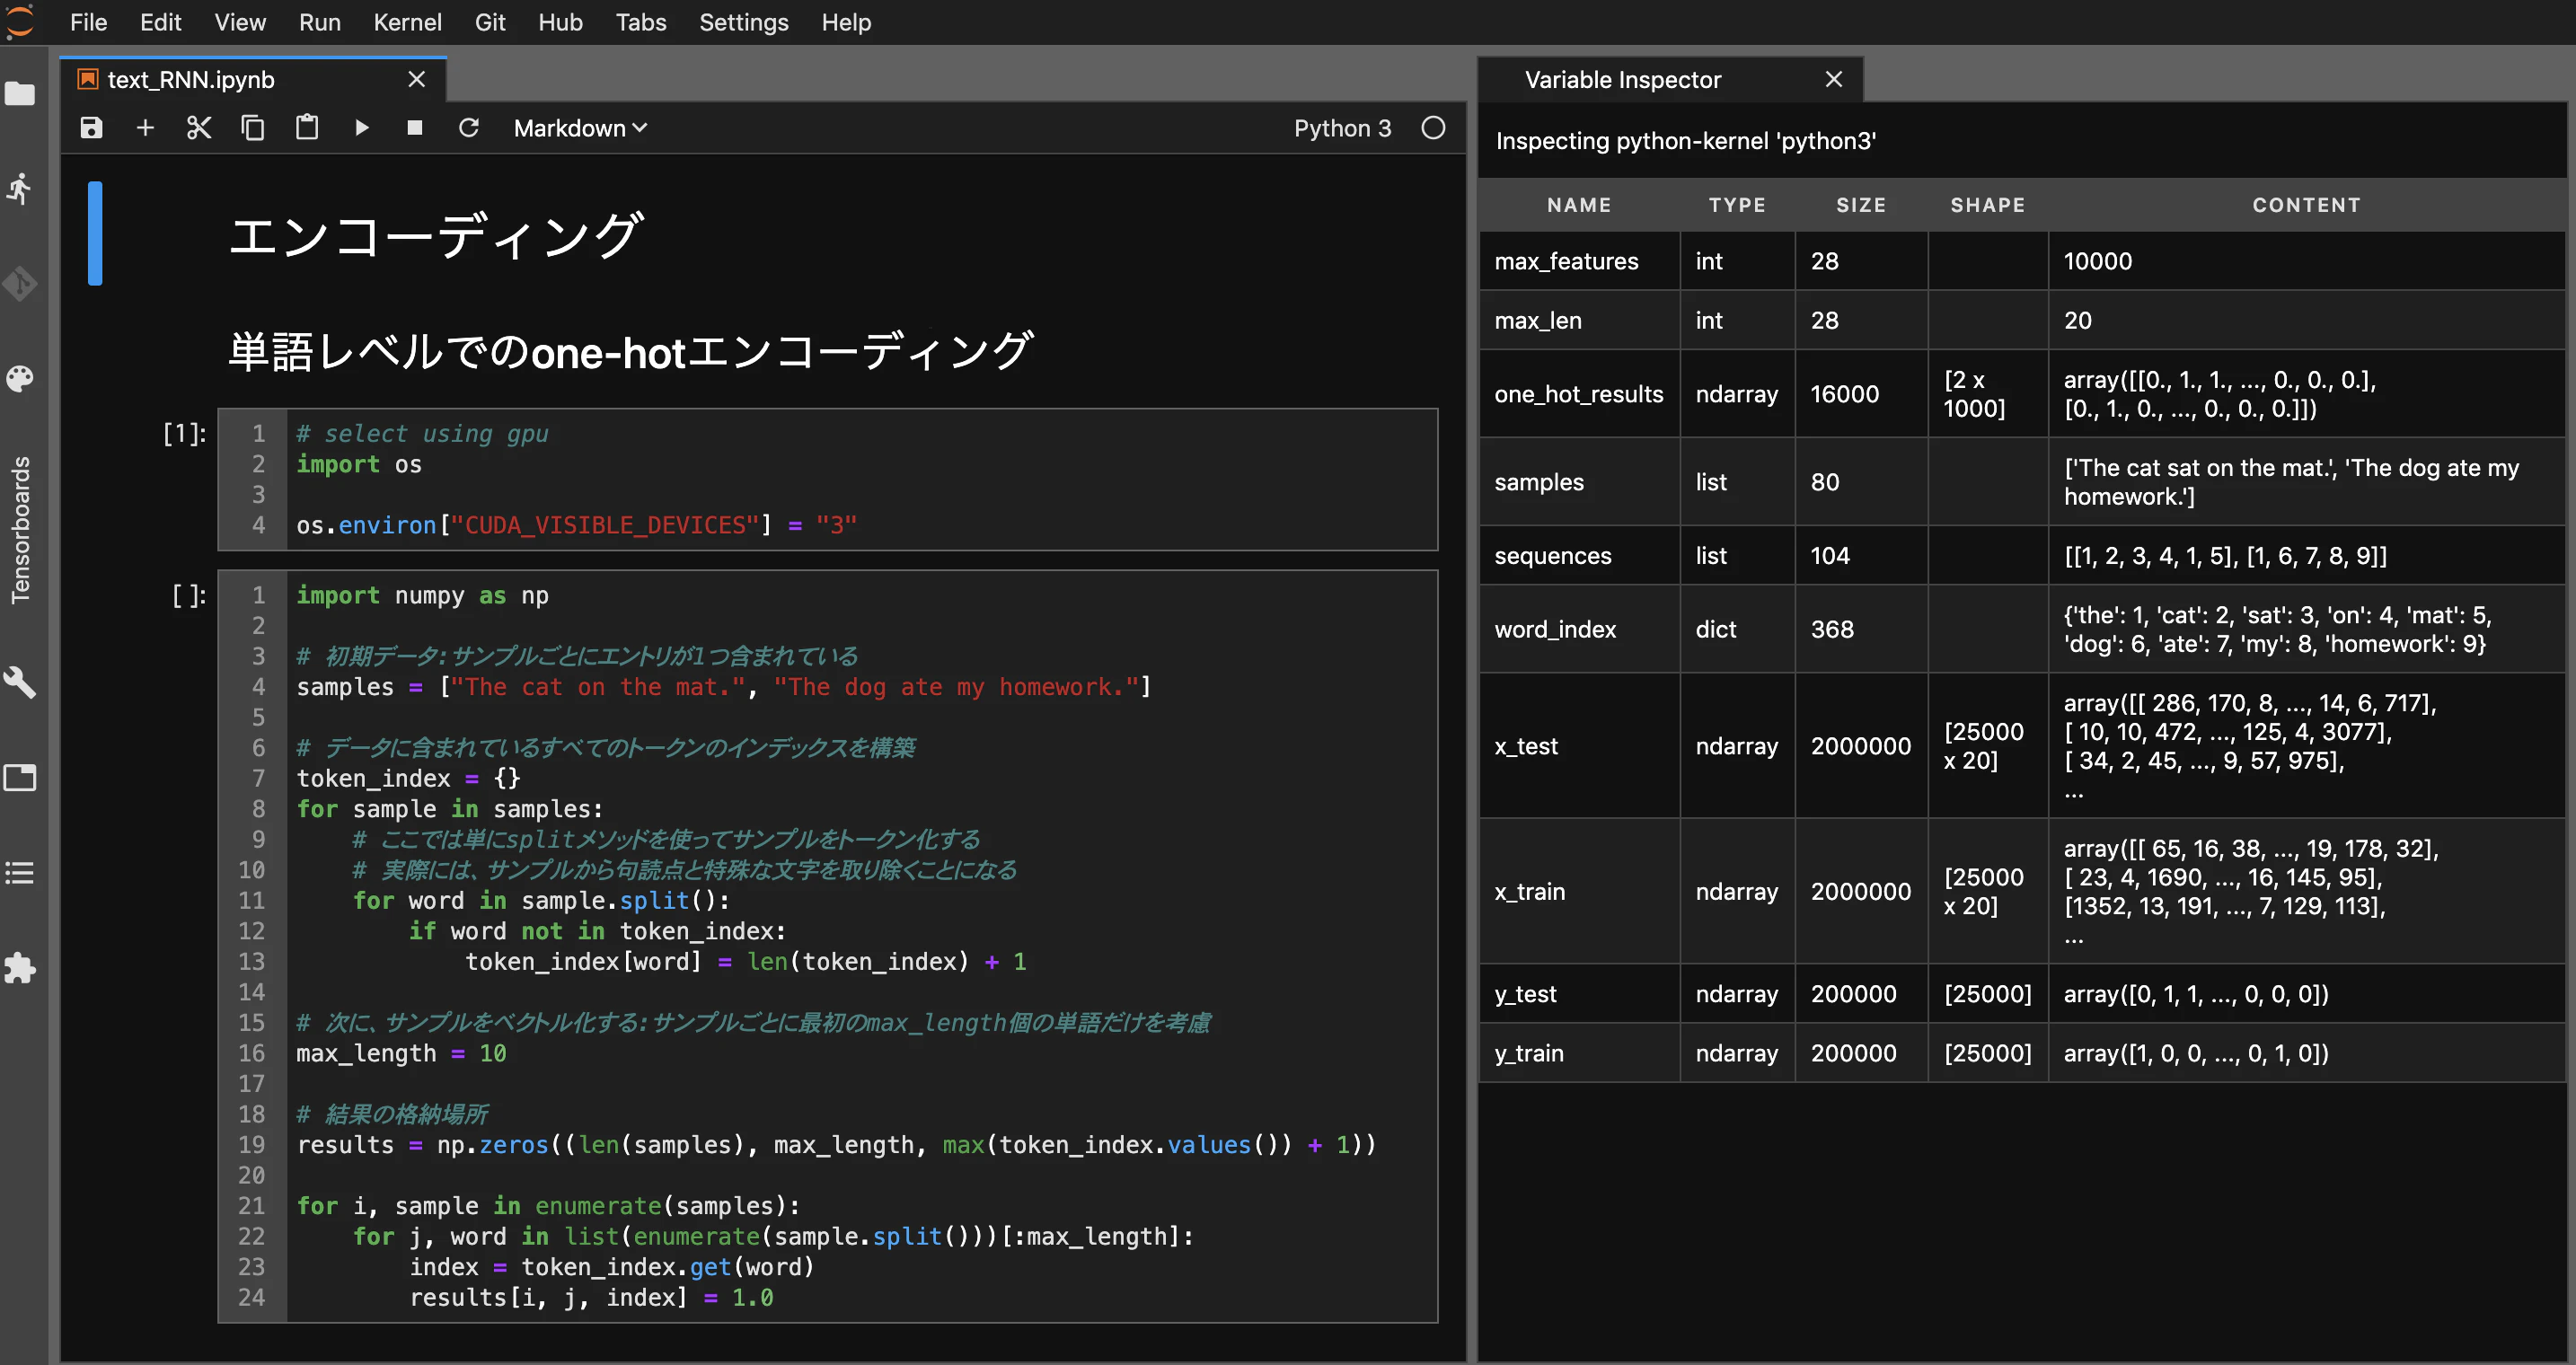Click the CONTENT column header
The image size is (2576, 1365).
point(2306,205)
